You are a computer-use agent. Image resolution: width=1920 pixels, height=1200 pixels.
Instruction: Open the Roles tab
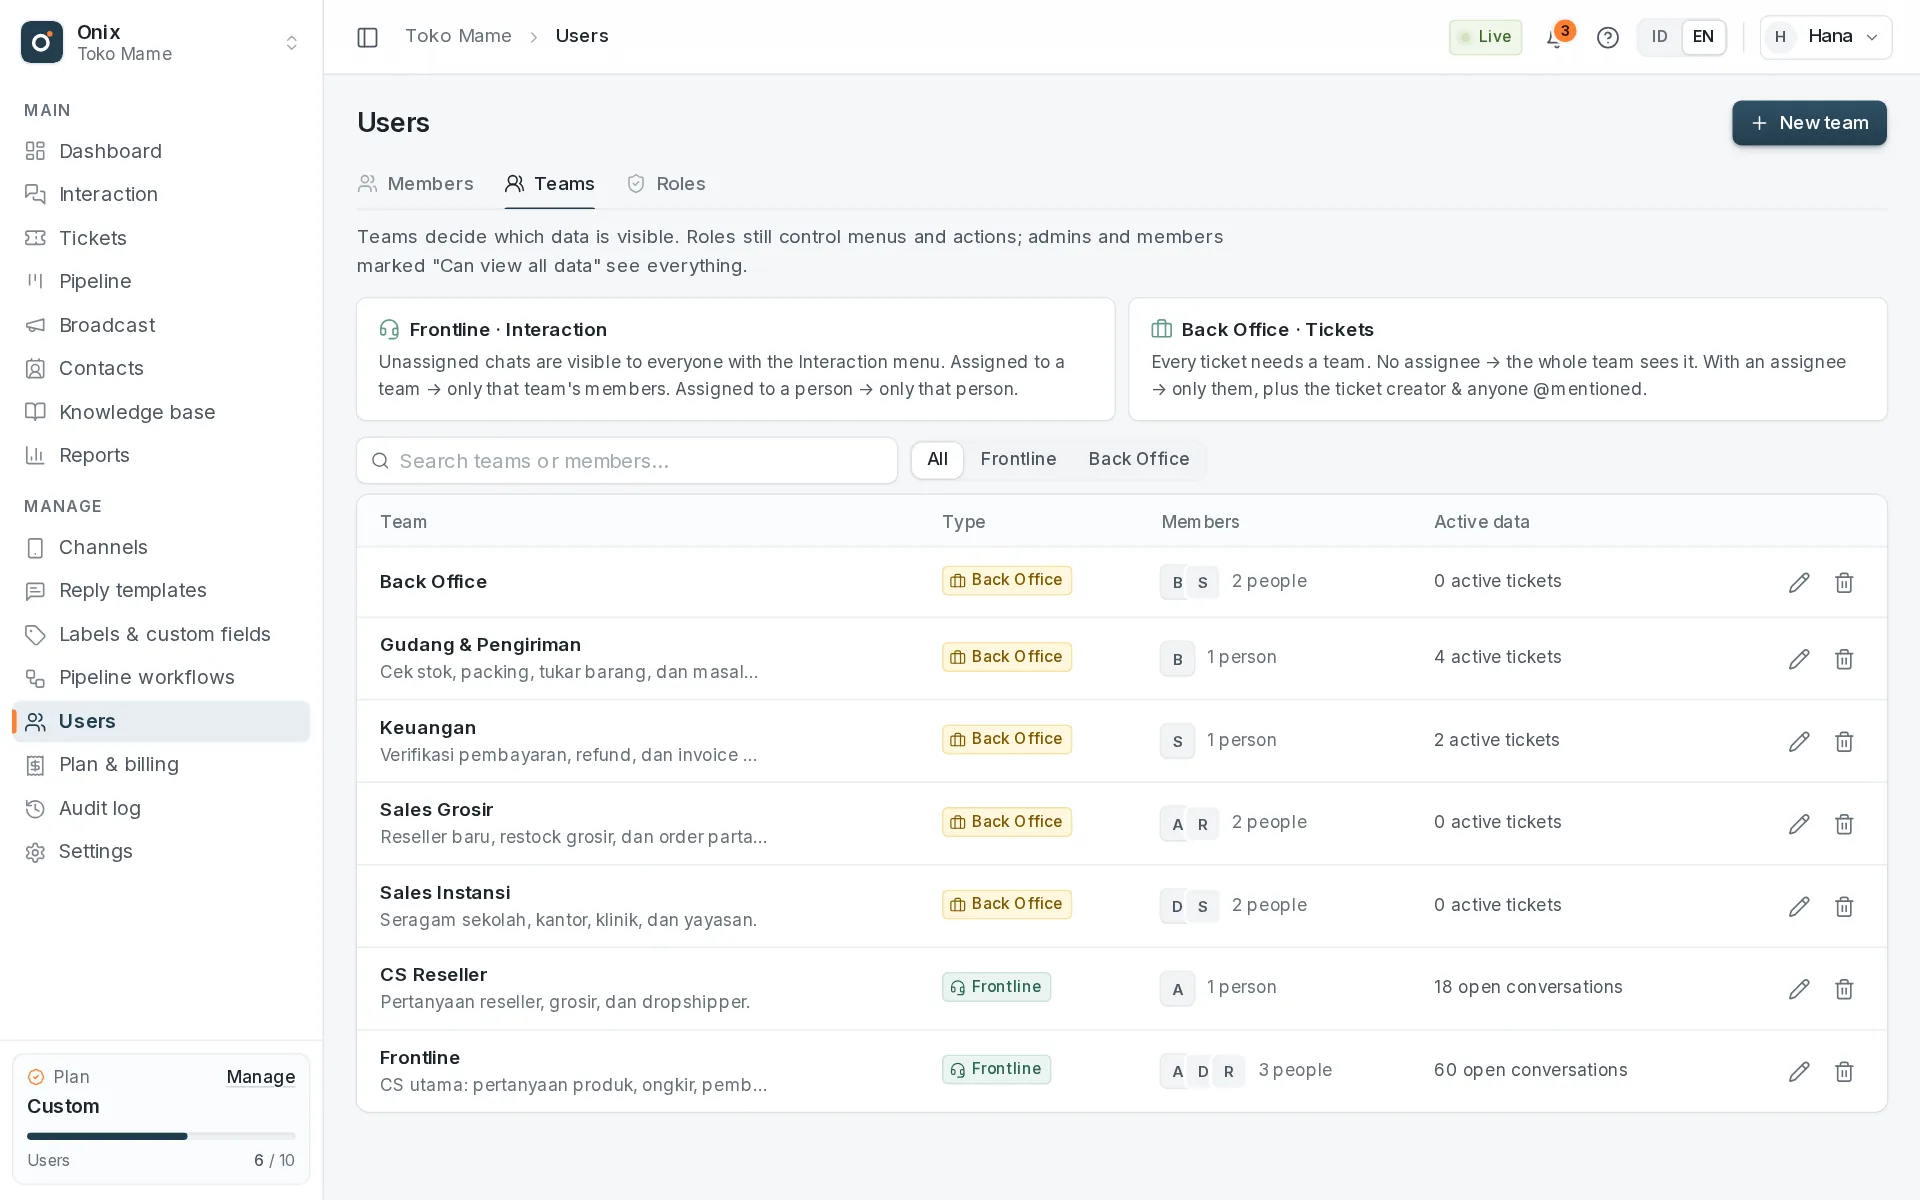[665, 184]
